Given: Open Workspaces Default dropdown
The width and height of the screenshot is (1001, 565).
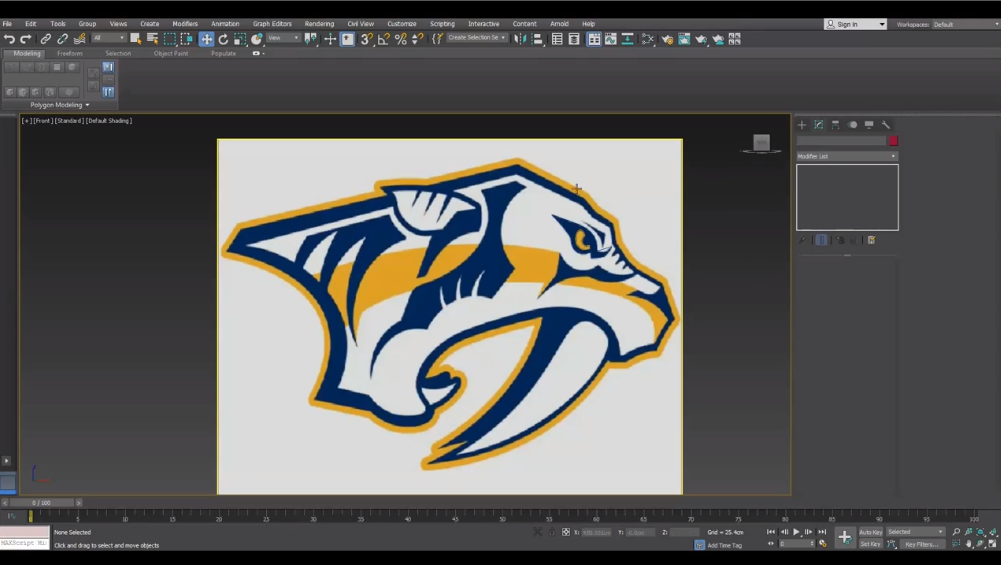Looking at the screenshot, I should pos(965,24).
